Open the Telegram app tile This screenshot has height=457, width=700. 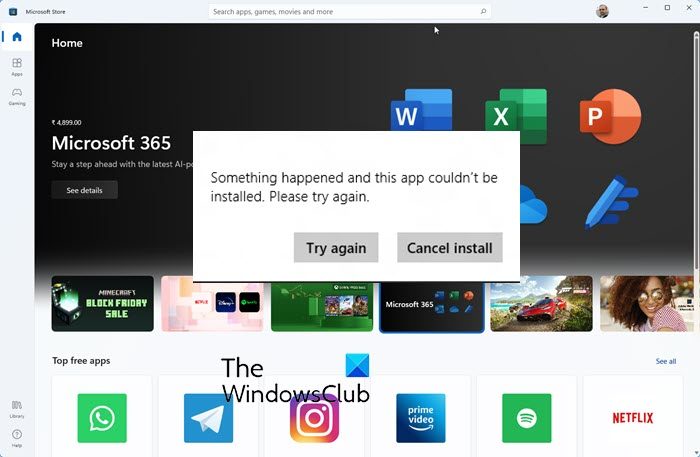tap(208, 416)
